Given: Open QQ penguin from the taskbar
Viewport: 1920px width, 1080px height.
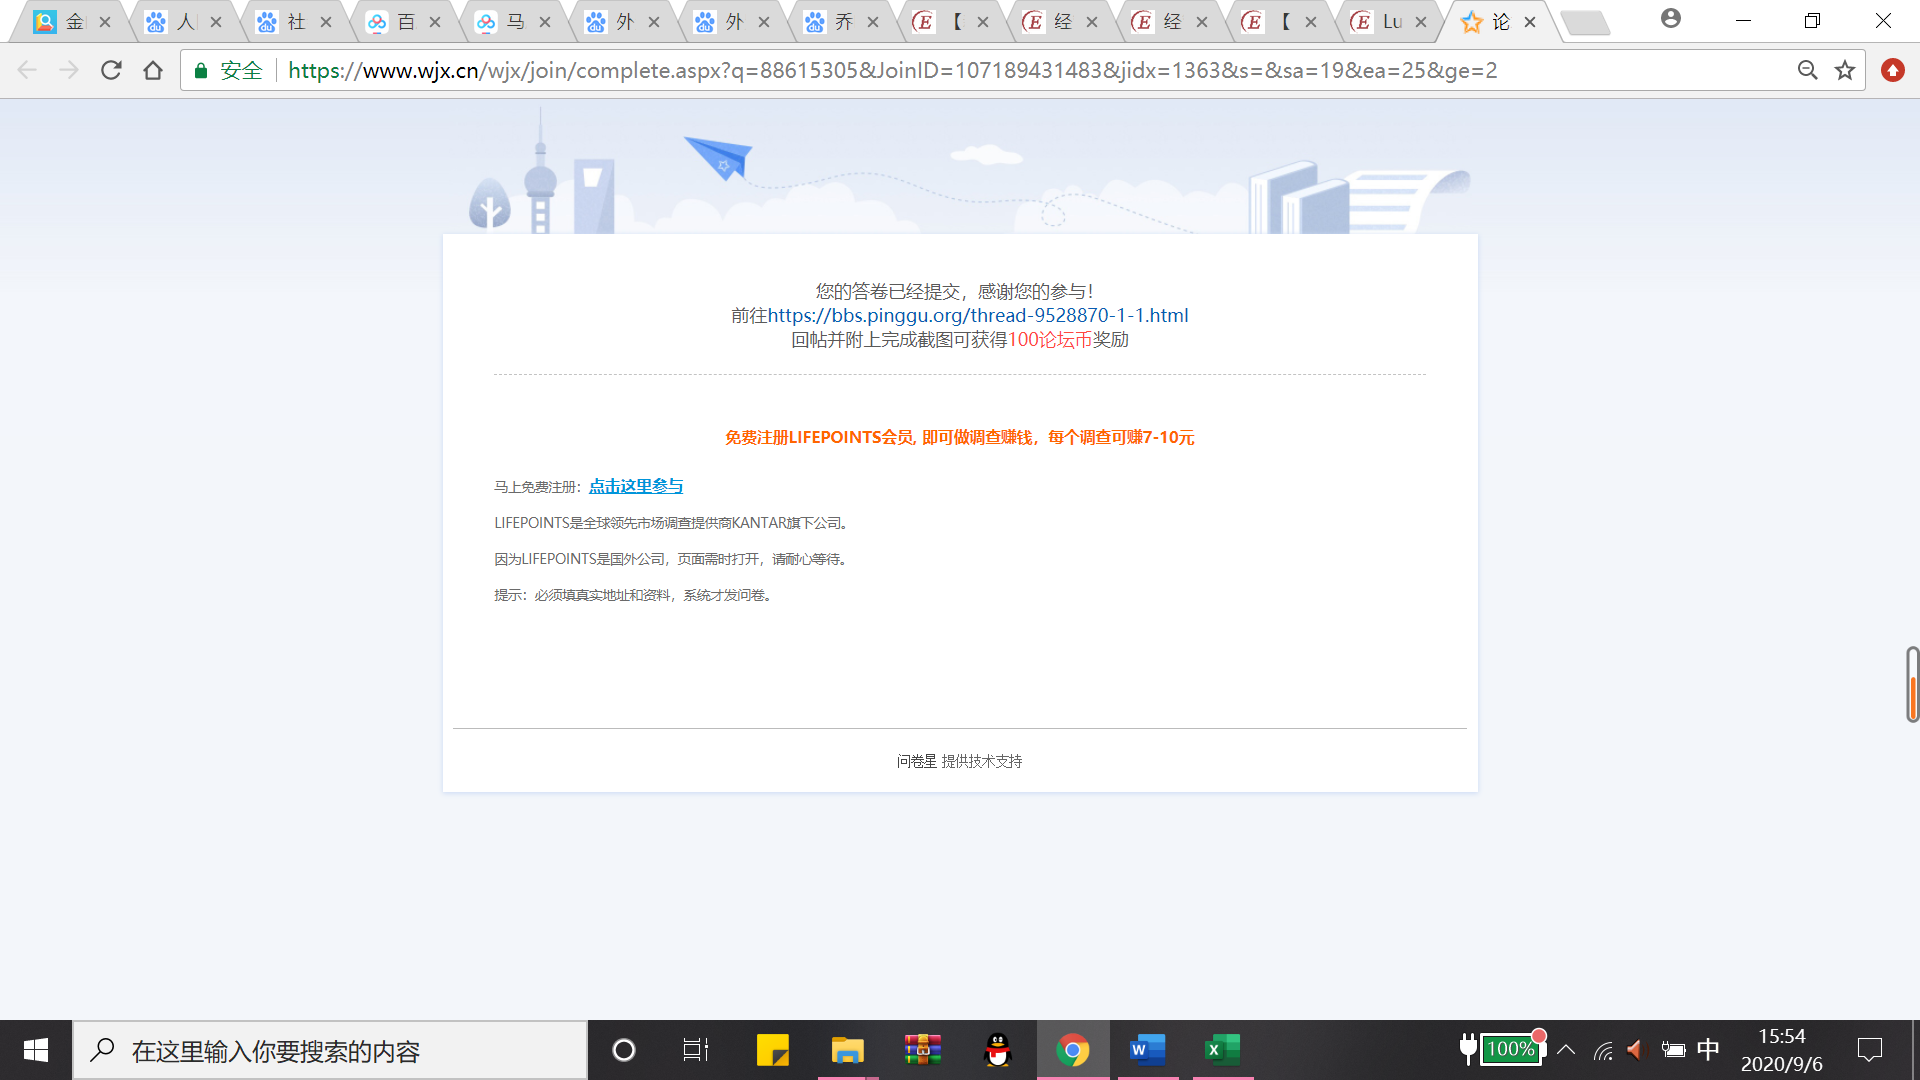Looking at the screenshot, I should tap(997, 1050).
